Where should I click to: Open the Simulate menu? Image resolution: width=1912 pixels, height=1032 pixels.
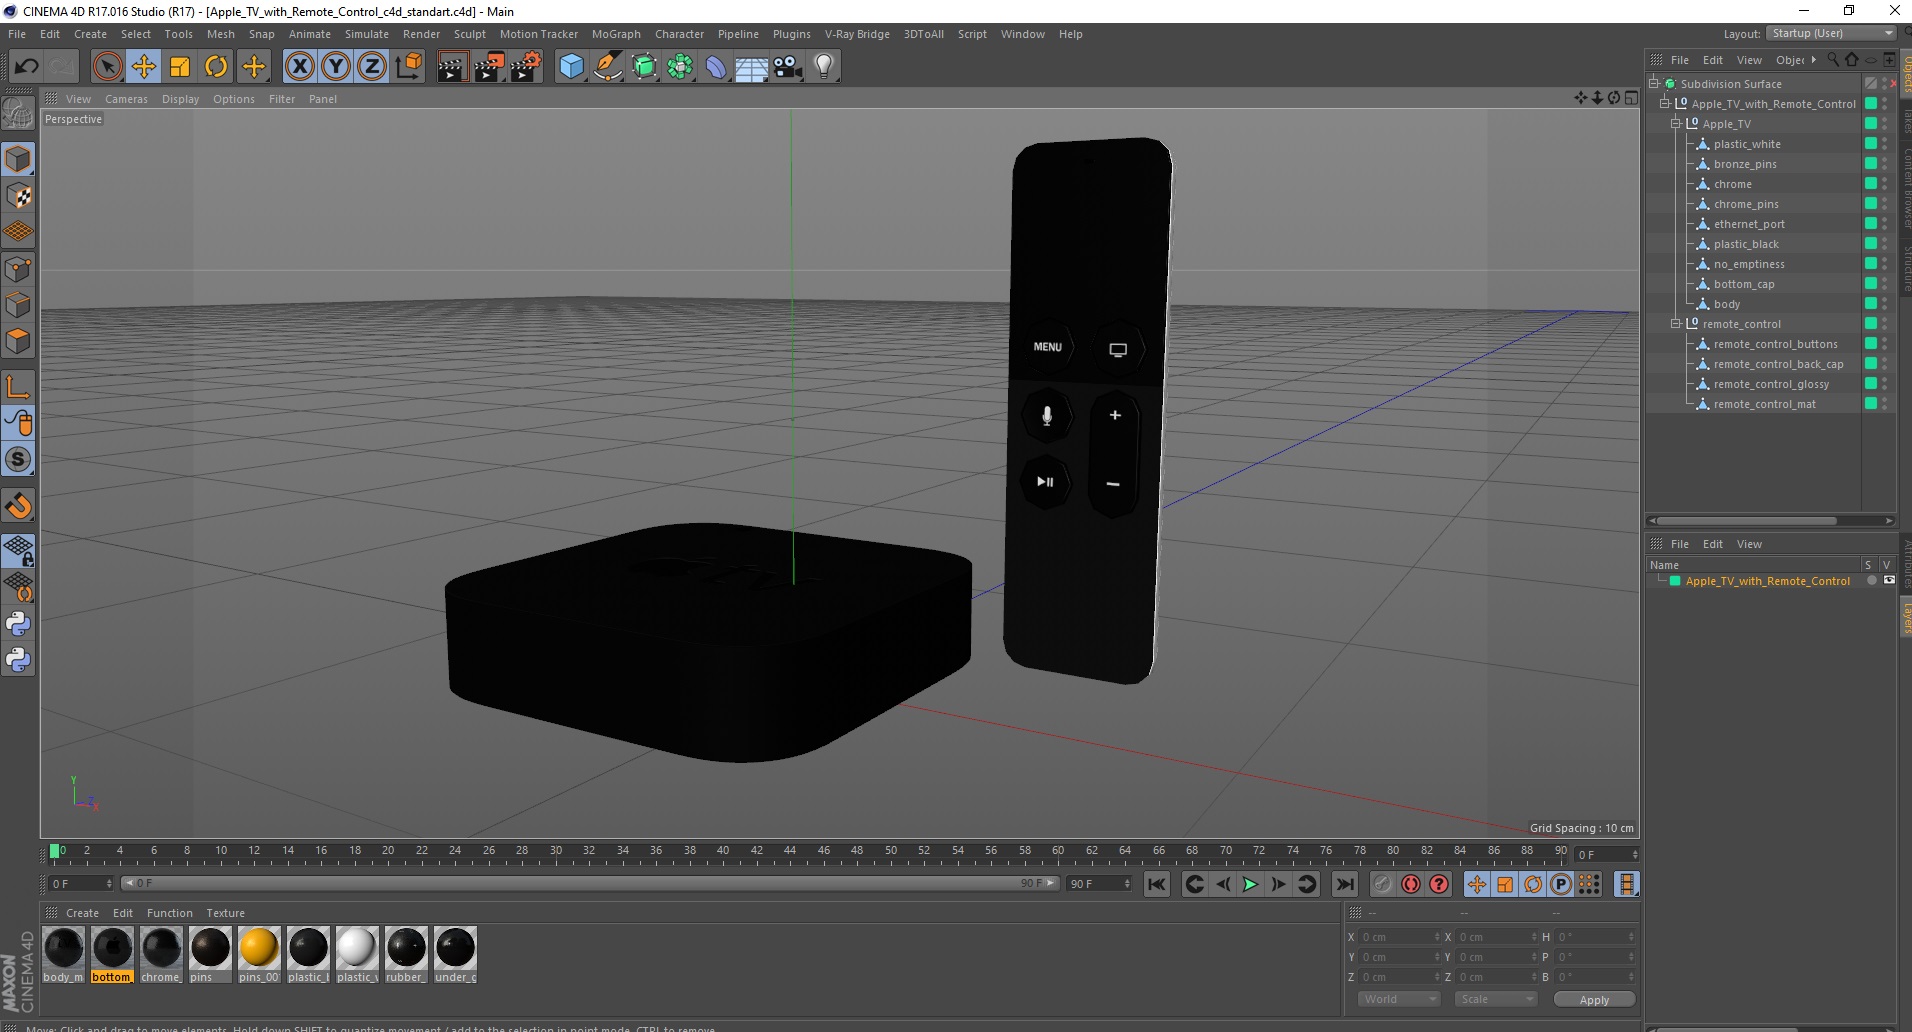[367, 34]
